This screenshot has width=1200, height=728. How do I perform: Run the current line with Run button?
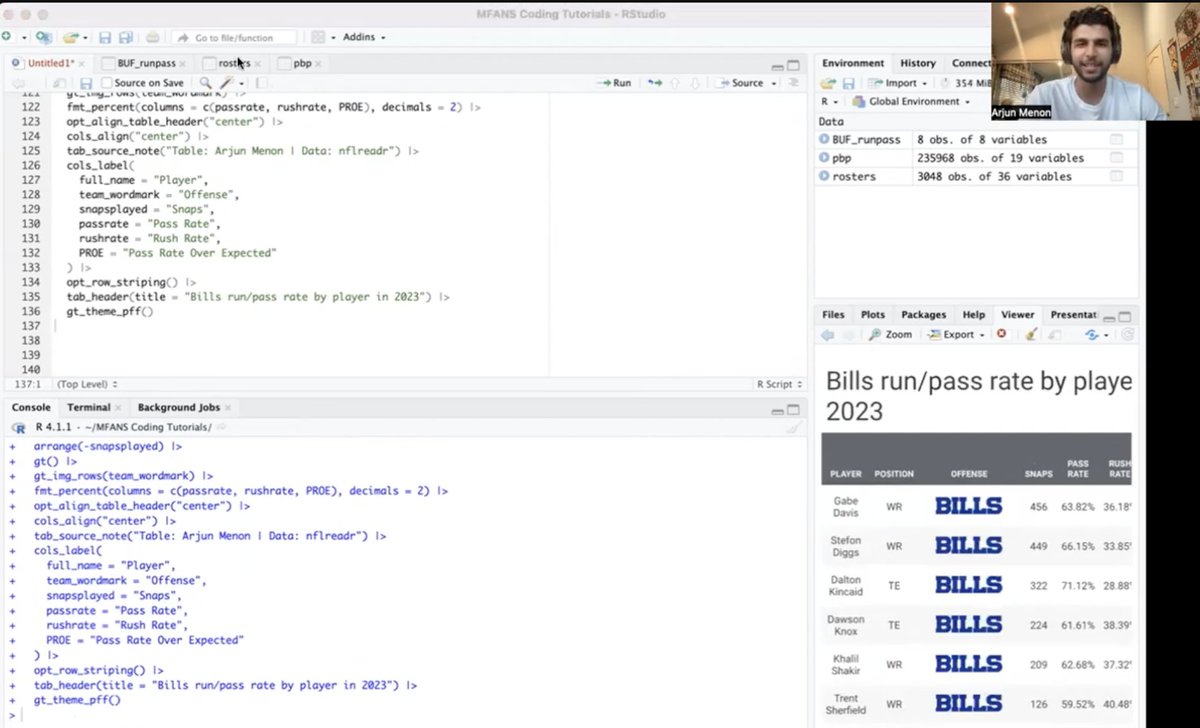click(x=612, y=83)
